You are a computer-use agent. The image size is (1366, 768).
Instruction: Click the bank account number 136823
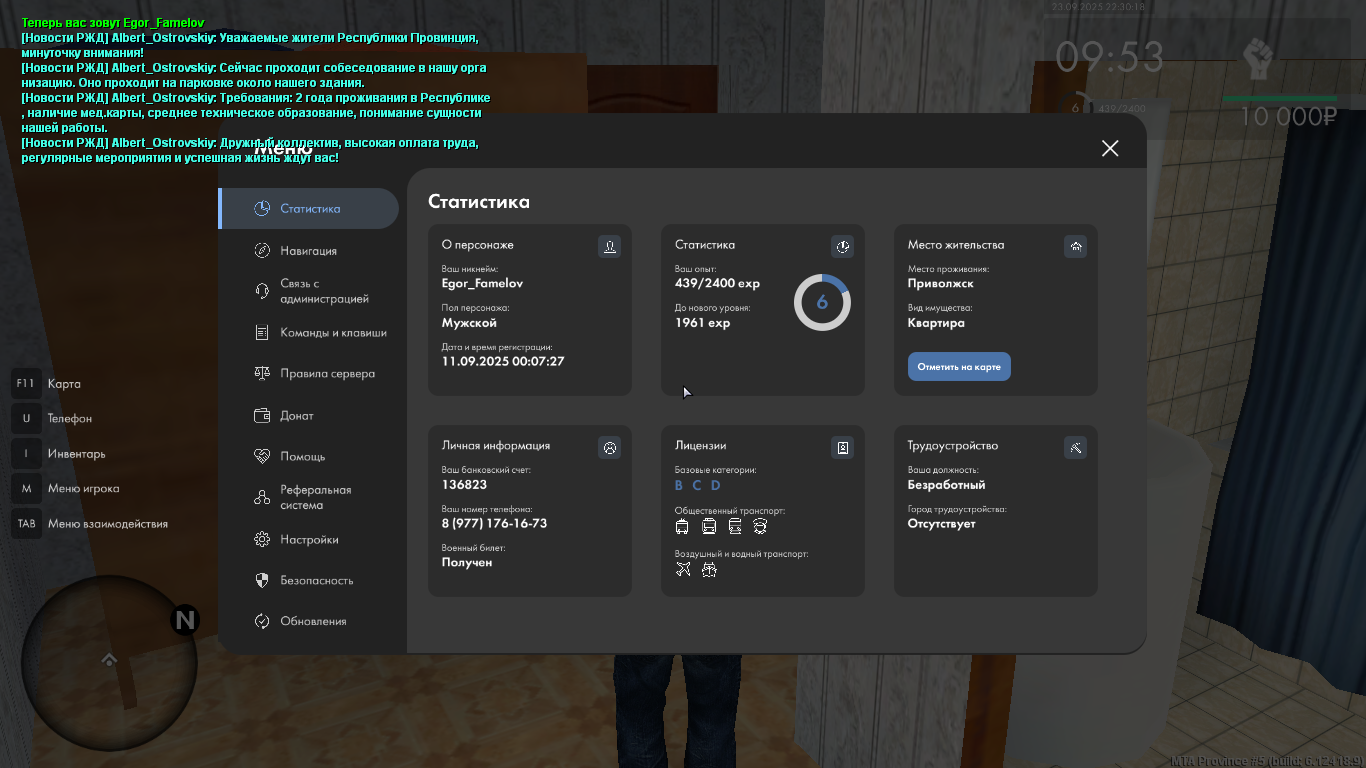(464, 484)
